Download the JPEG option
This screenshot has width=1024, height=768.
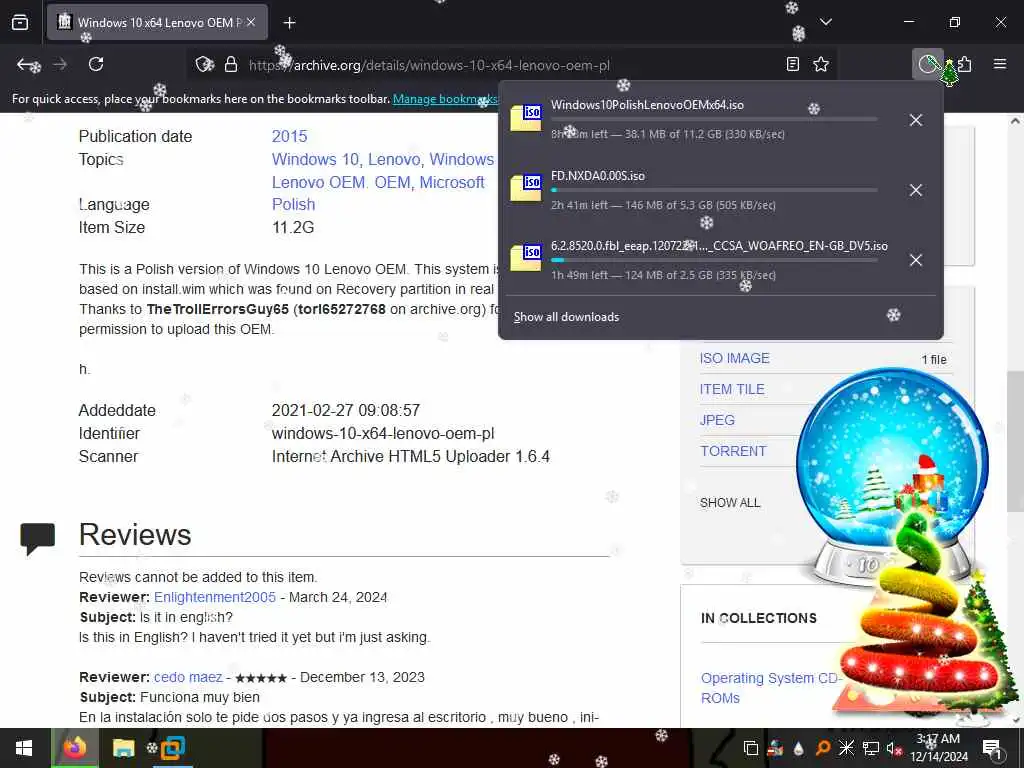tap(717, 420)
